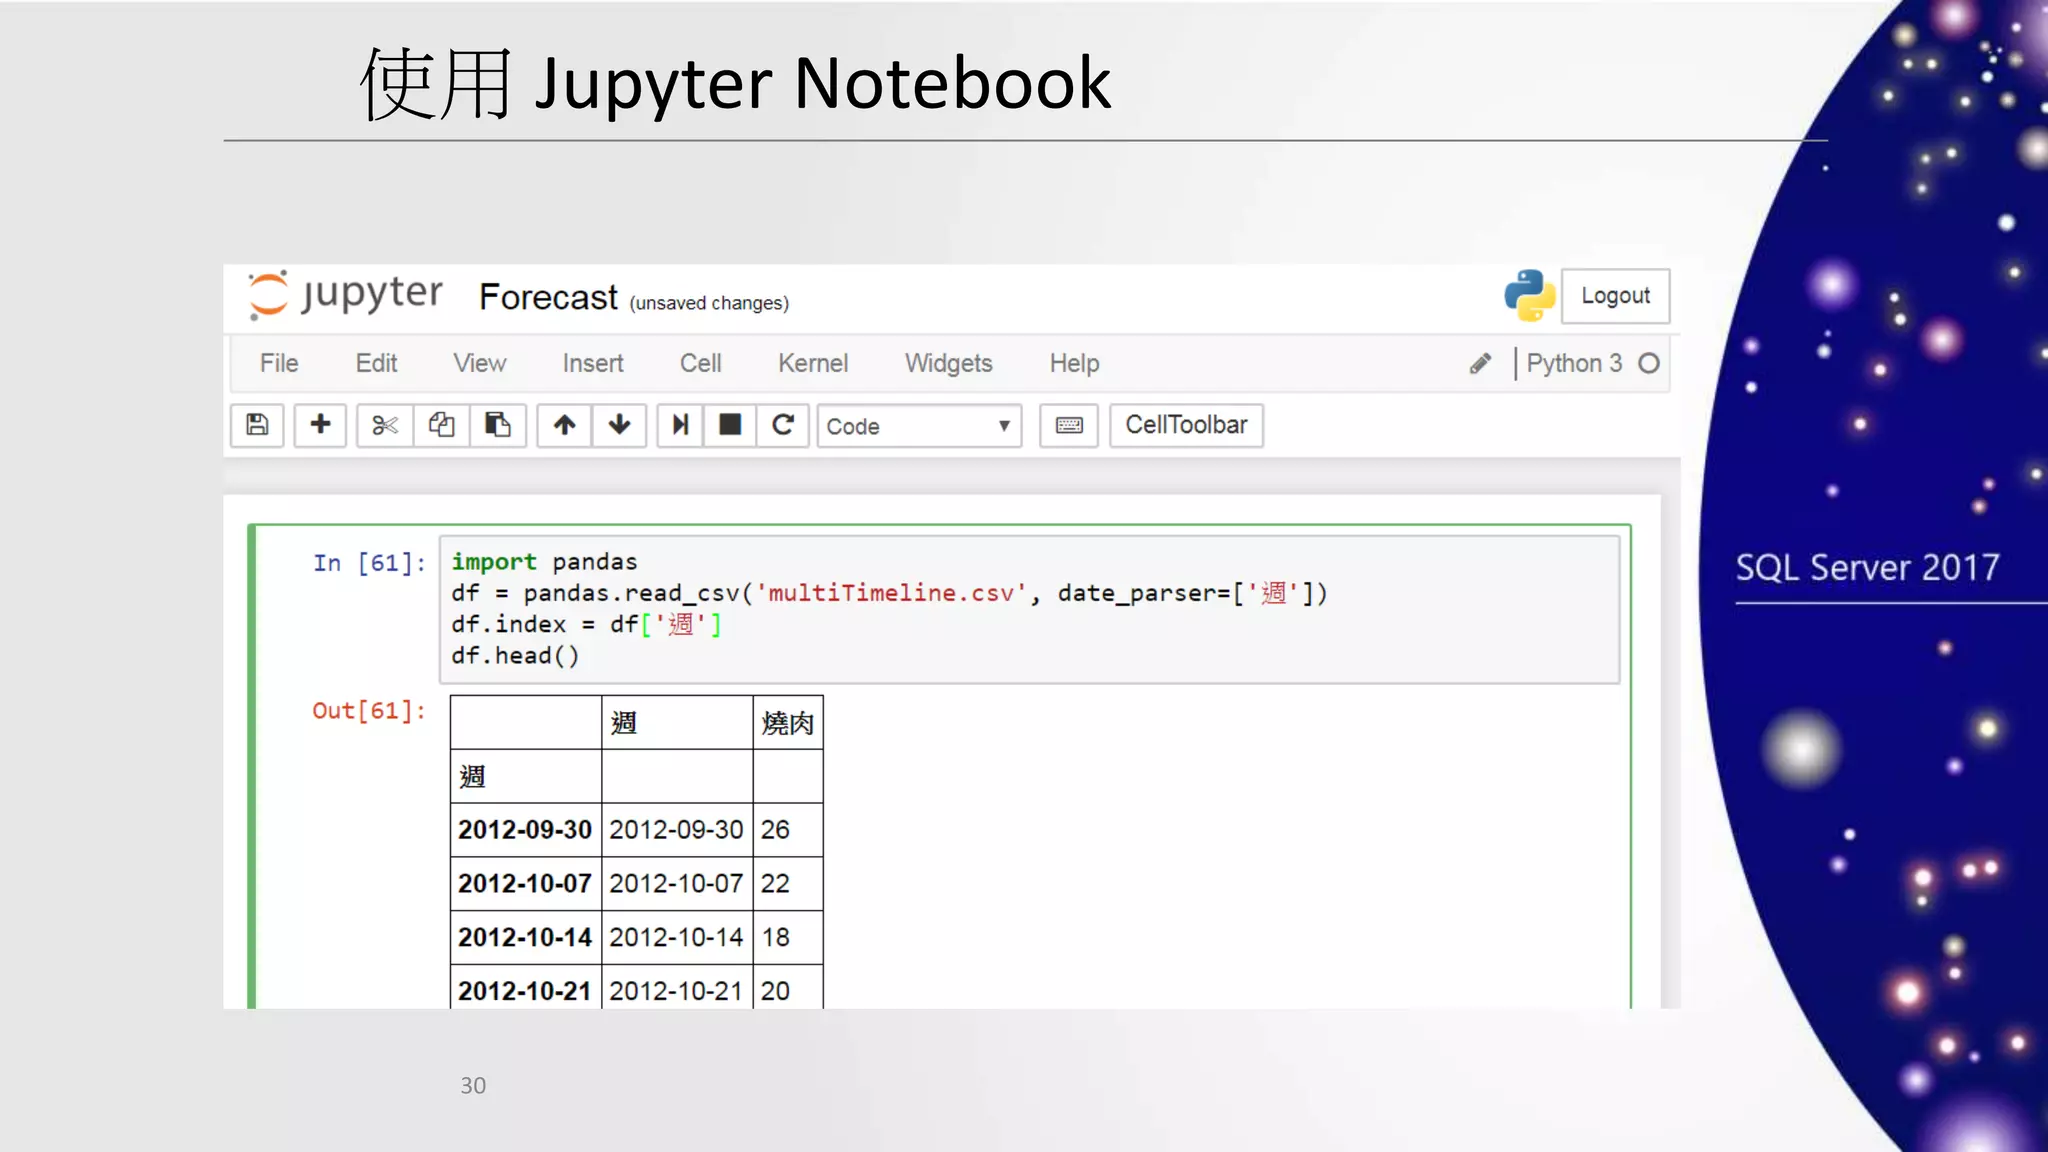Viewport: 2048px width, 1152px height.
Task: Open the Edit menu
Action: (x=376, y=363)
